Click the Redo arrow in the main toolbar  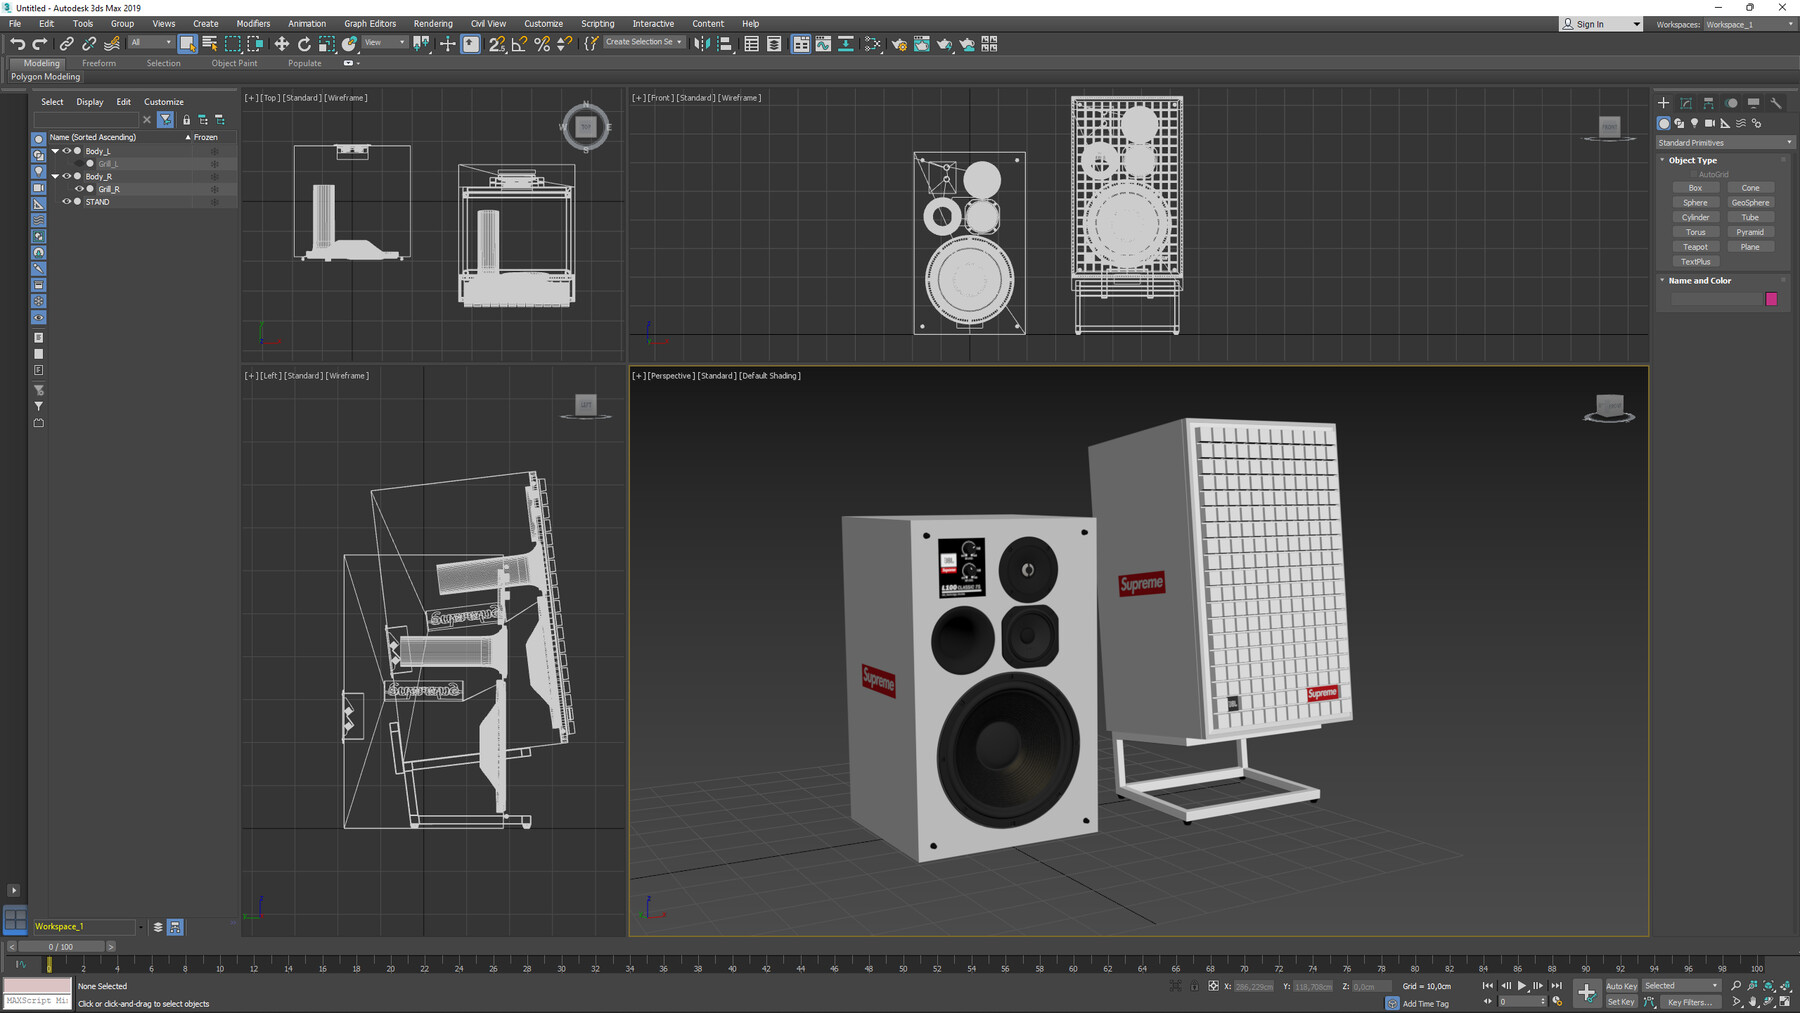pos(40,44)
